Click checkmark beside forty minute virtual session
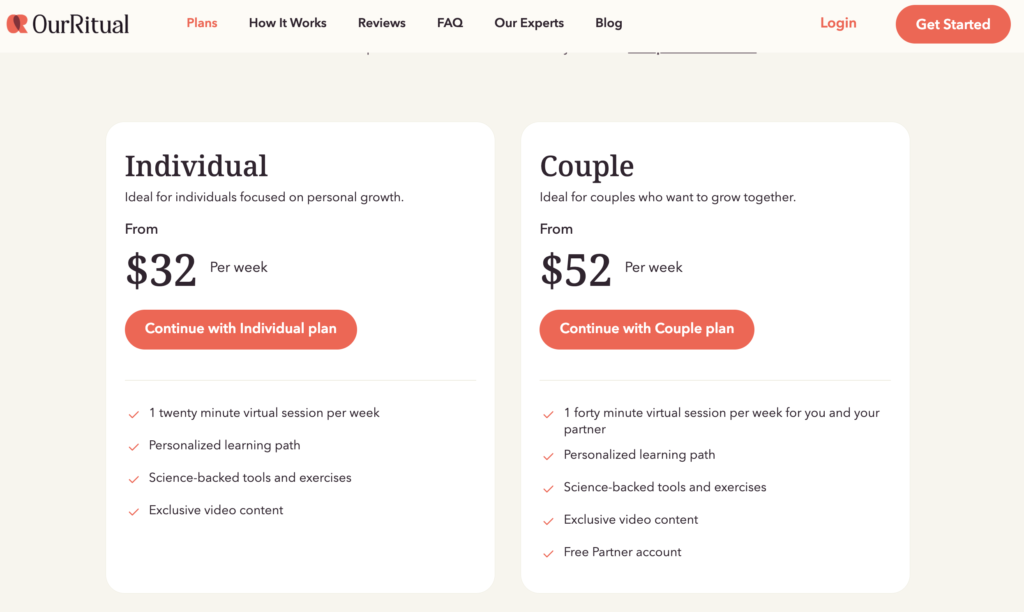1024x612 pixels. click(549, 415)
